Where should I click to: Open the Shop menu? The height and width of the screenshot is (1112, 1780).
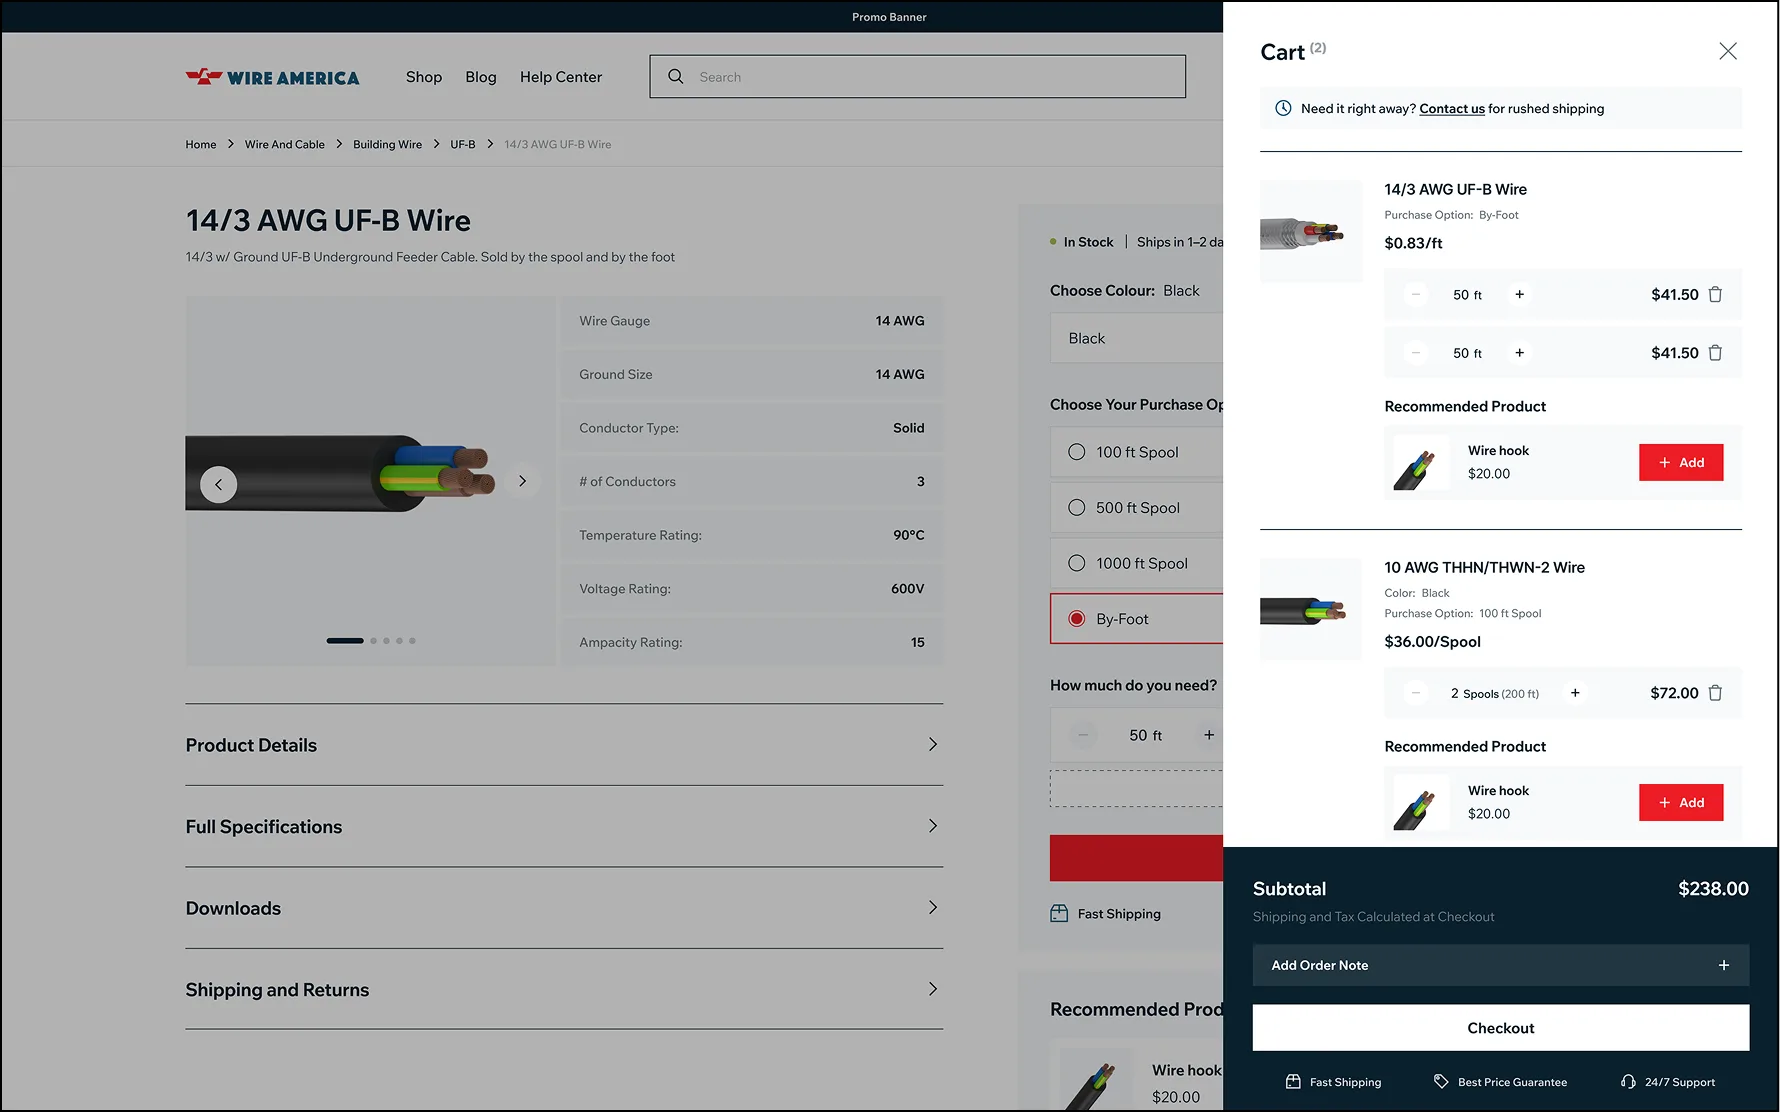424,77
